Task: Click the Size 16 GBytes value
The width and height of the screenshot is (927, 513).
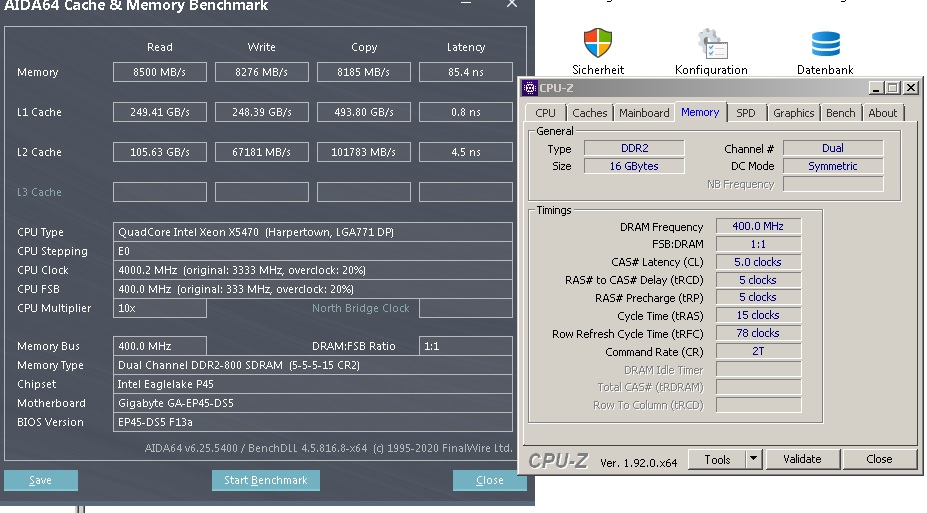Action: [x=634, y=166]
